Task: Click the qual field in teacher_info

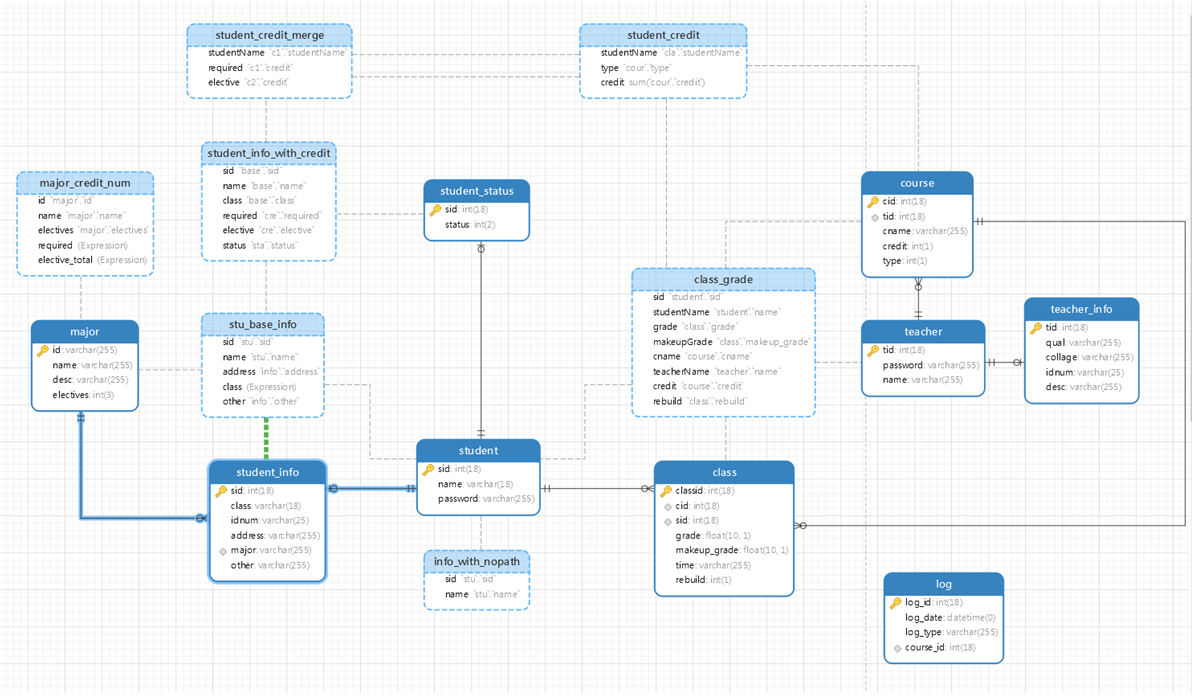Action: [x=1083, y=343]
